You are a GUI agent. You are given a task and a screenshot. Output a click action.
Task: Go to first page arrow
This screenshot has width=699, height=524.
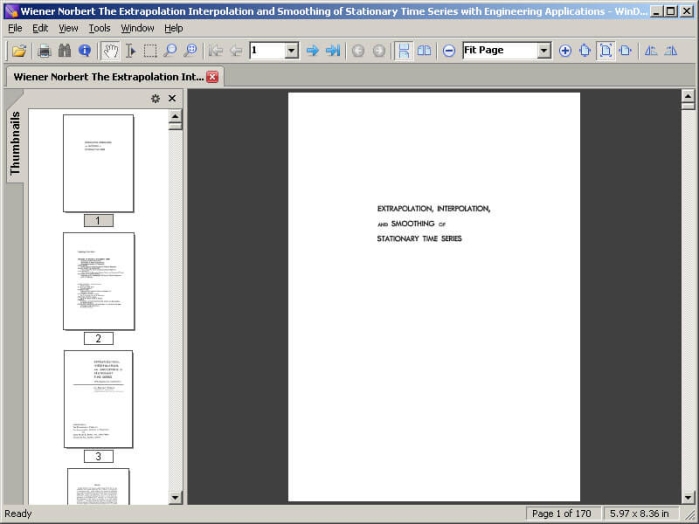(216, 50)
